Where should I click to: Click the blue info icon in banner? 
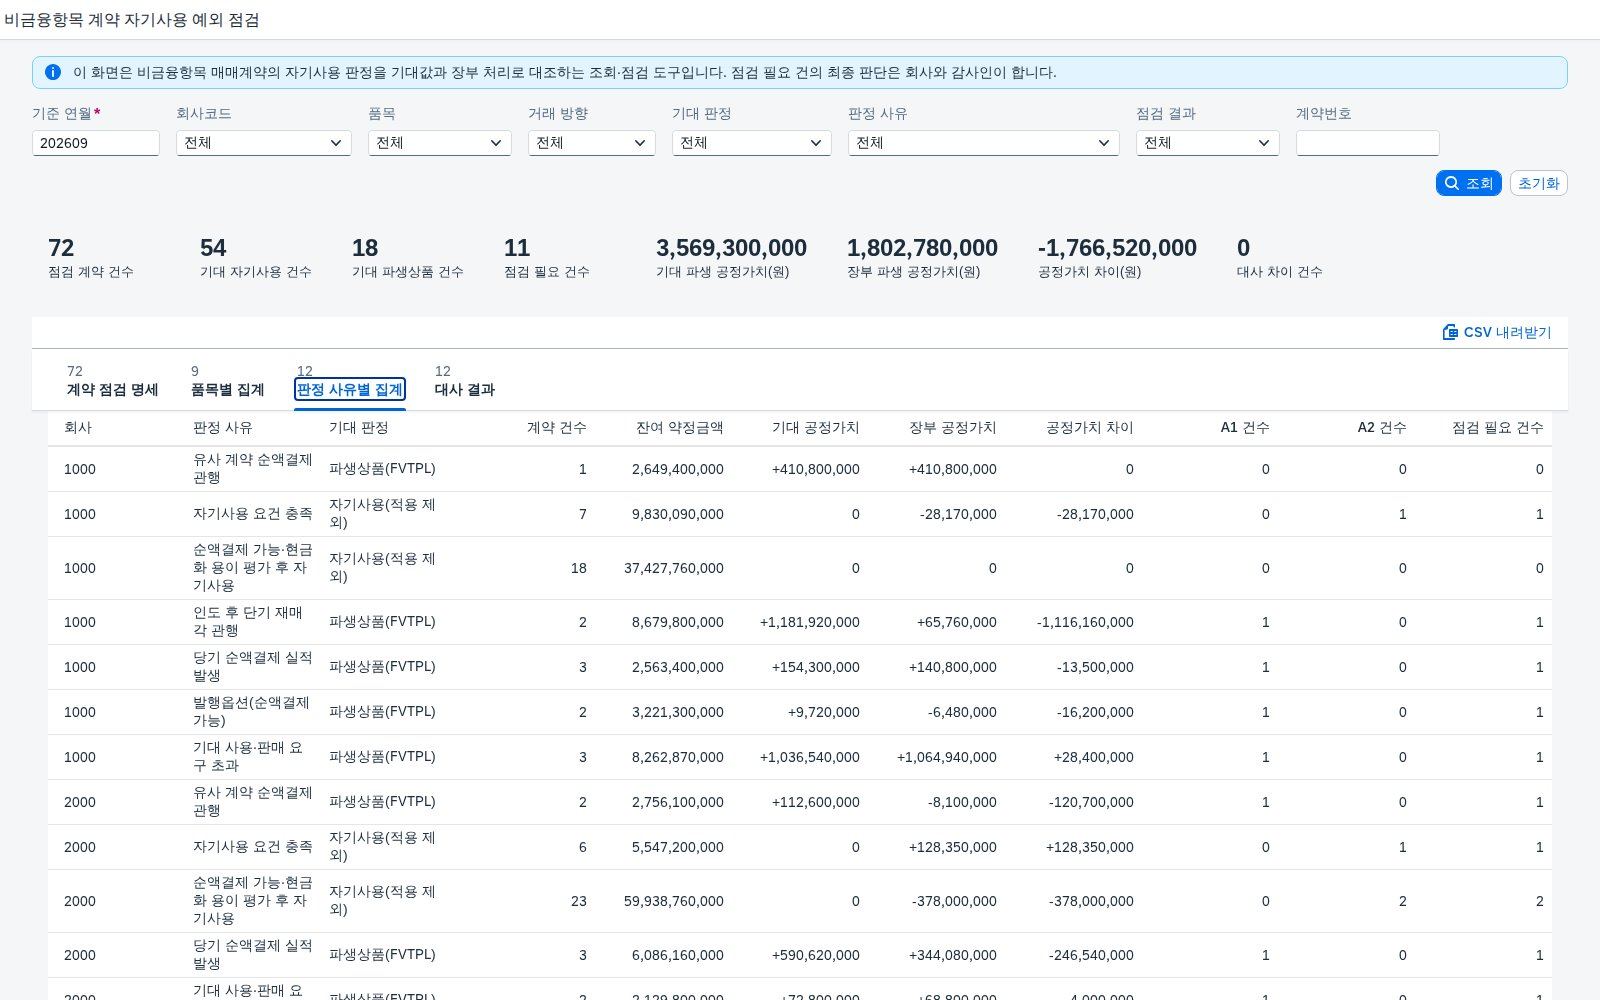pos(53,72)
